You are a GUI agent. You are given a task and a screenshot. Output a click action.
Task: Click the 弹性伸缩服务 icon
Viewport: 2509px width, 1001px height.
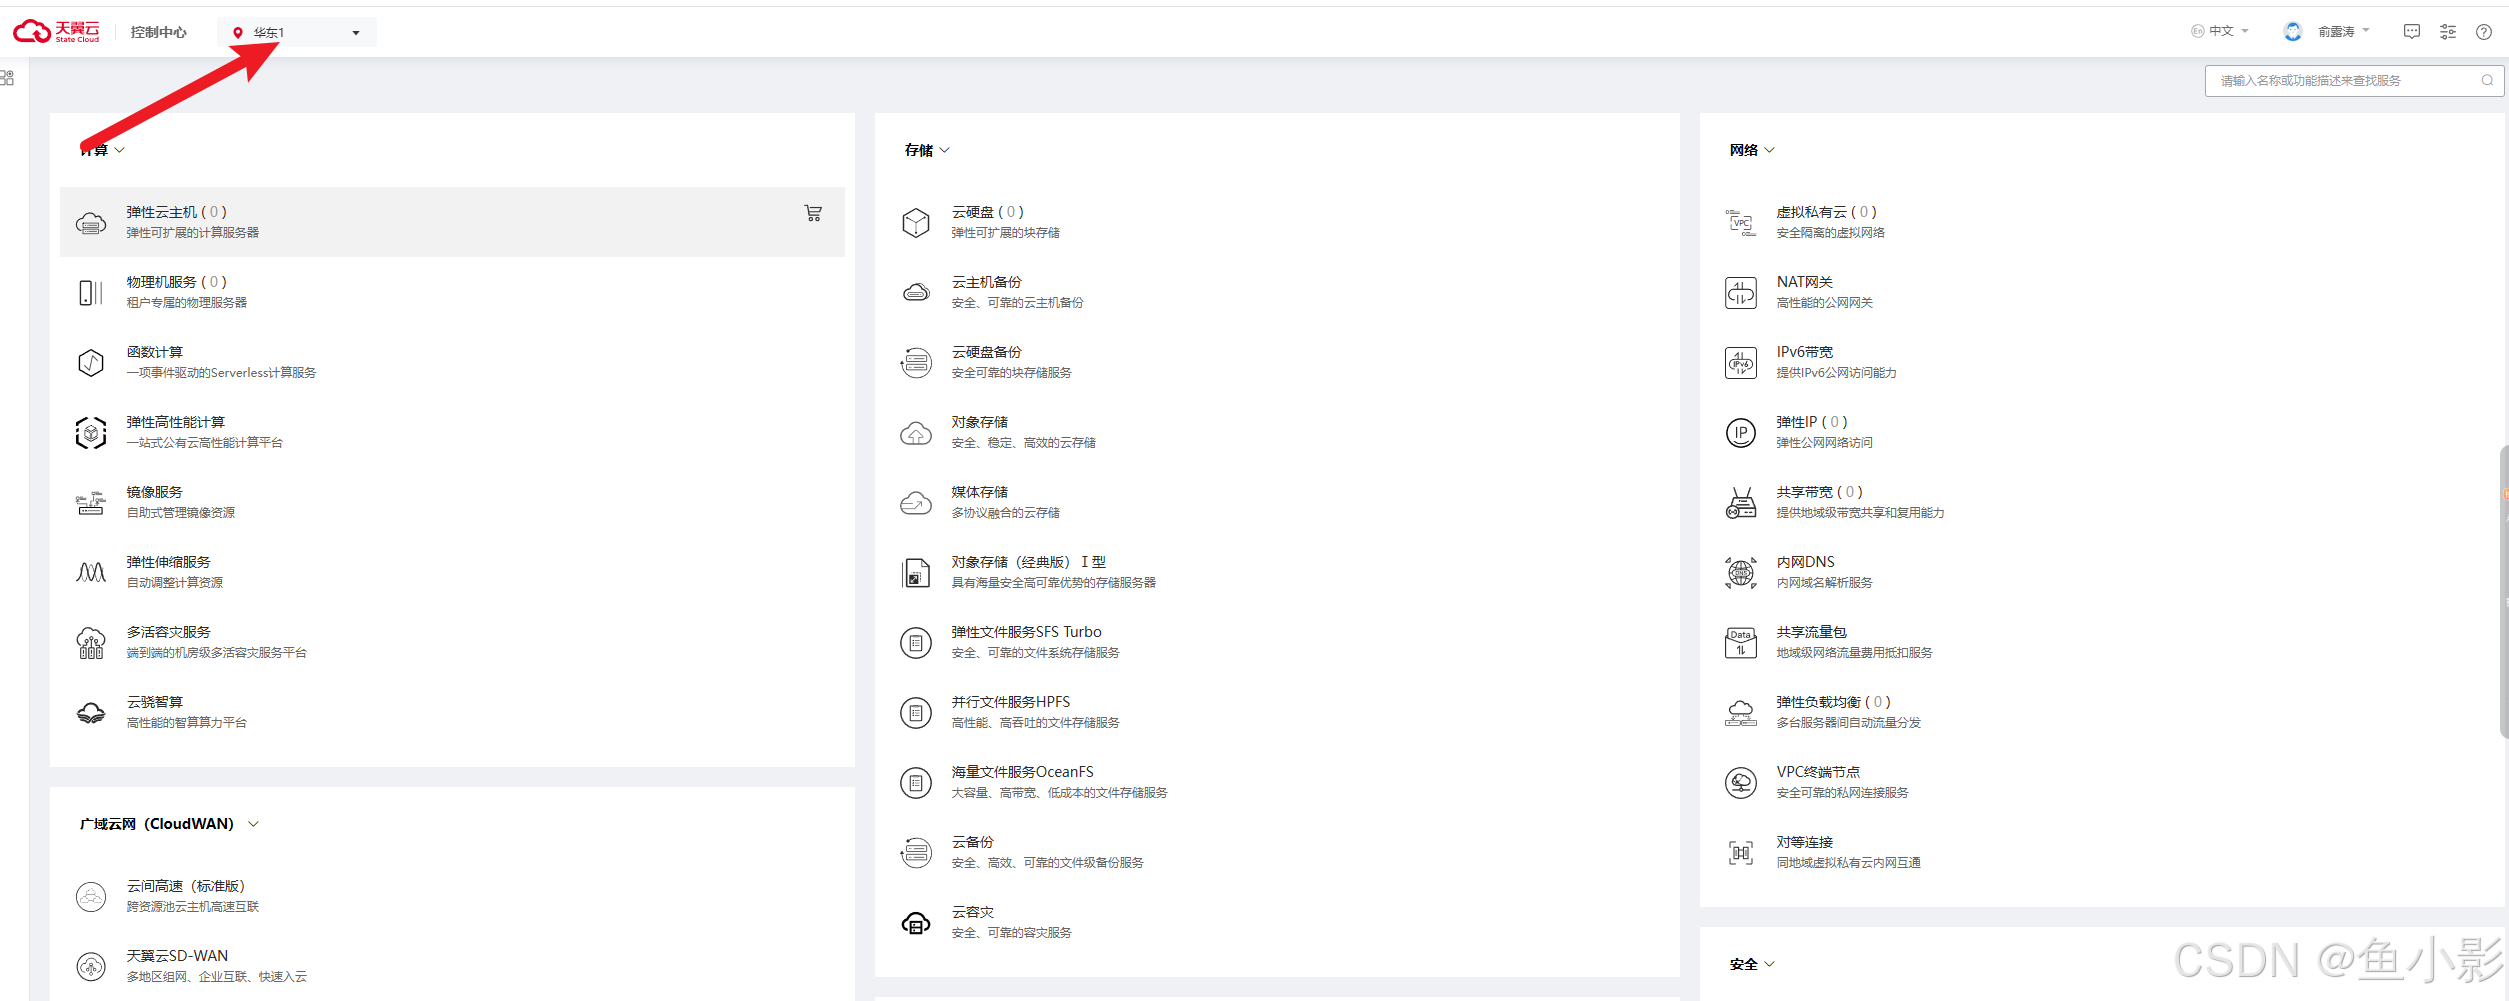91,572
